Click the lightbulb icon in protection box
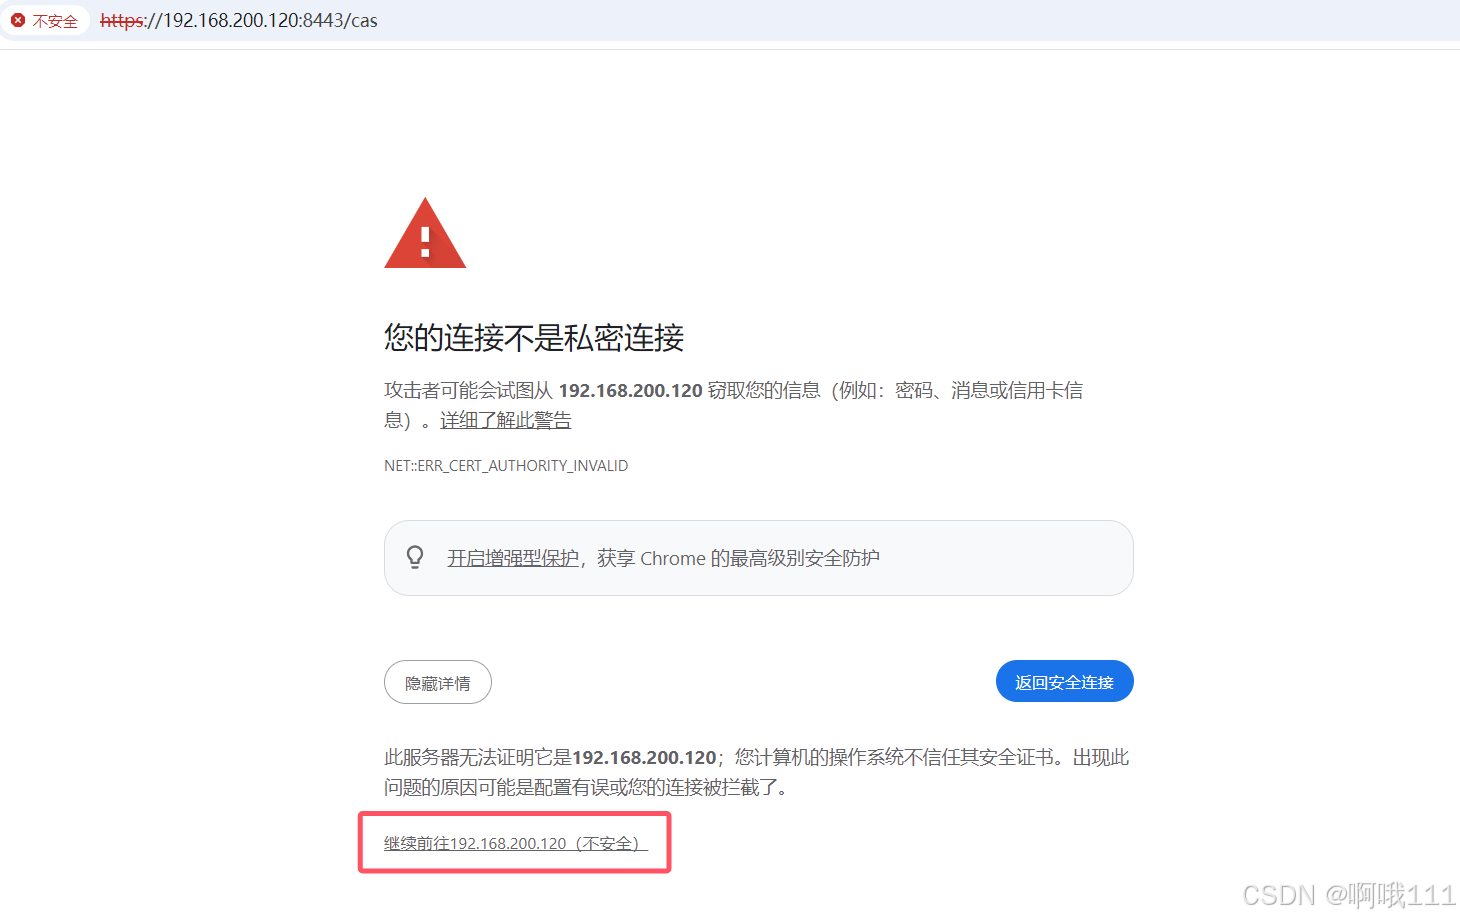The image size is (1460, 921). pyautogui.click(x=415, y=557)
